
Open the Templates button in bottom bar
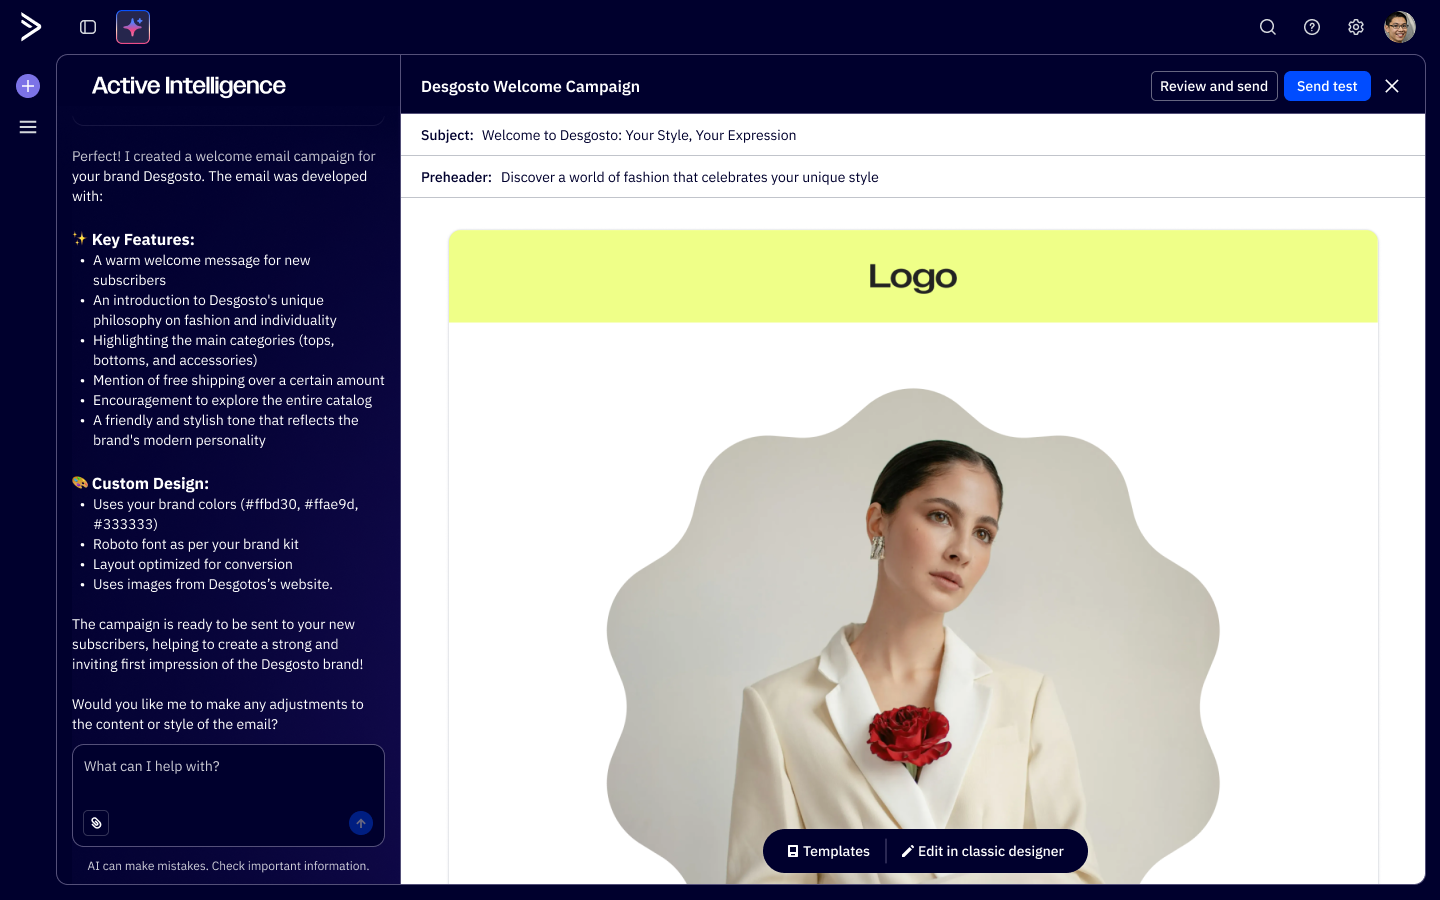(x=828, y=851)
